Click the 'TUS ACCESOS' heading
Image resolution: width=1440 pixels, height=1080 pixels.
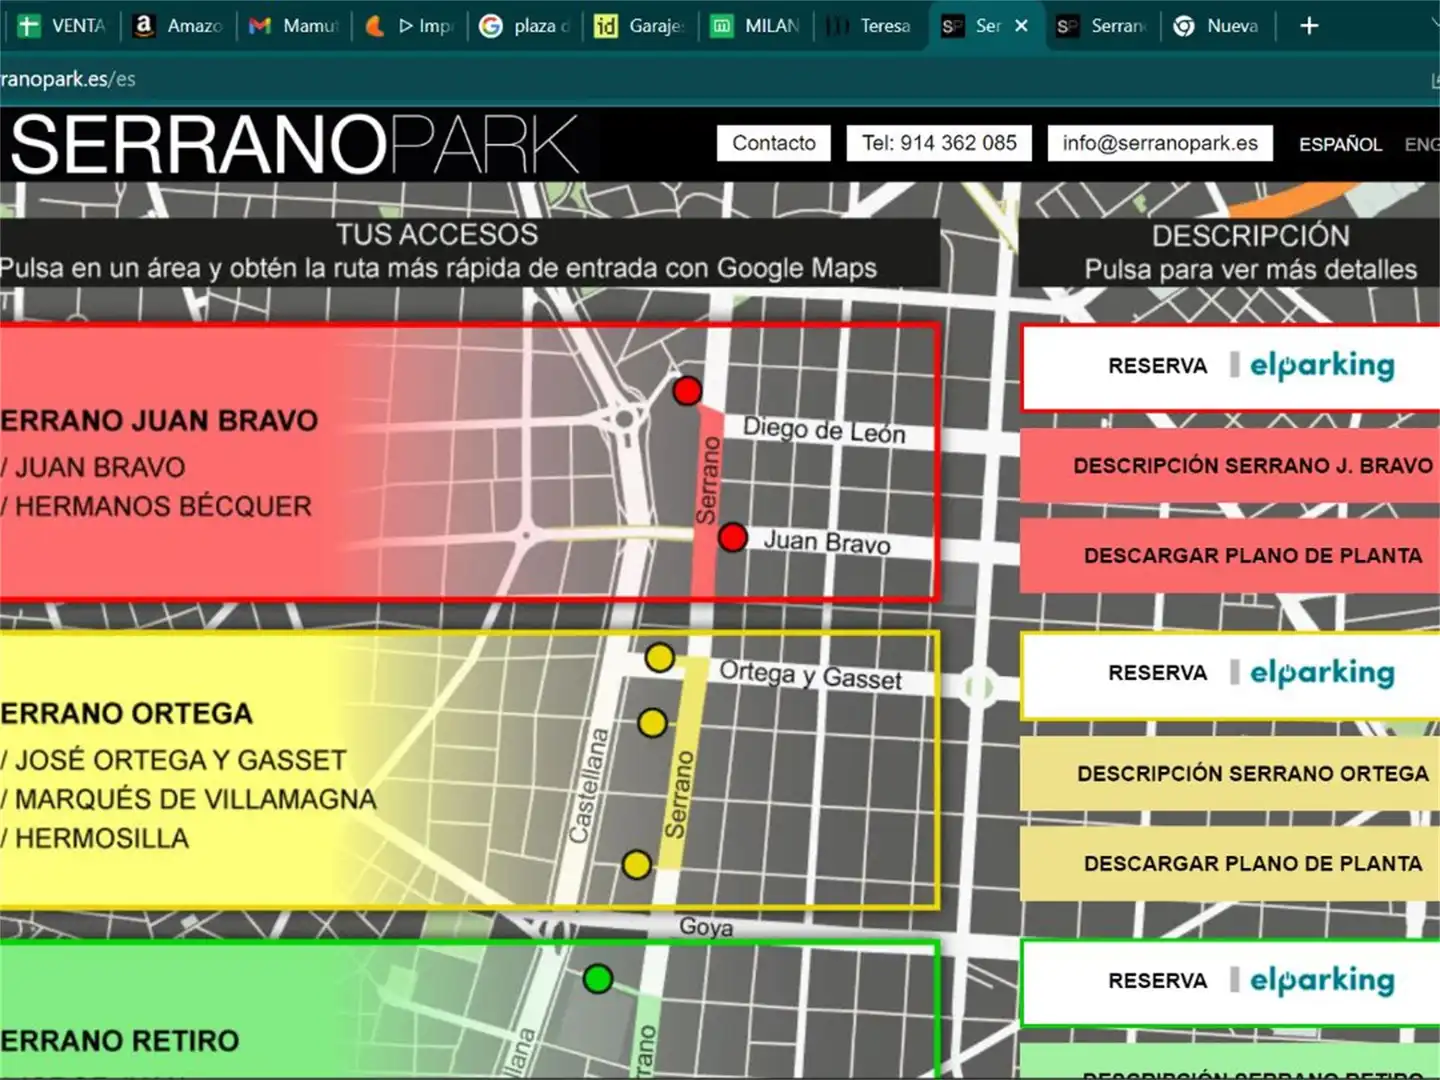tap(437, 234)
